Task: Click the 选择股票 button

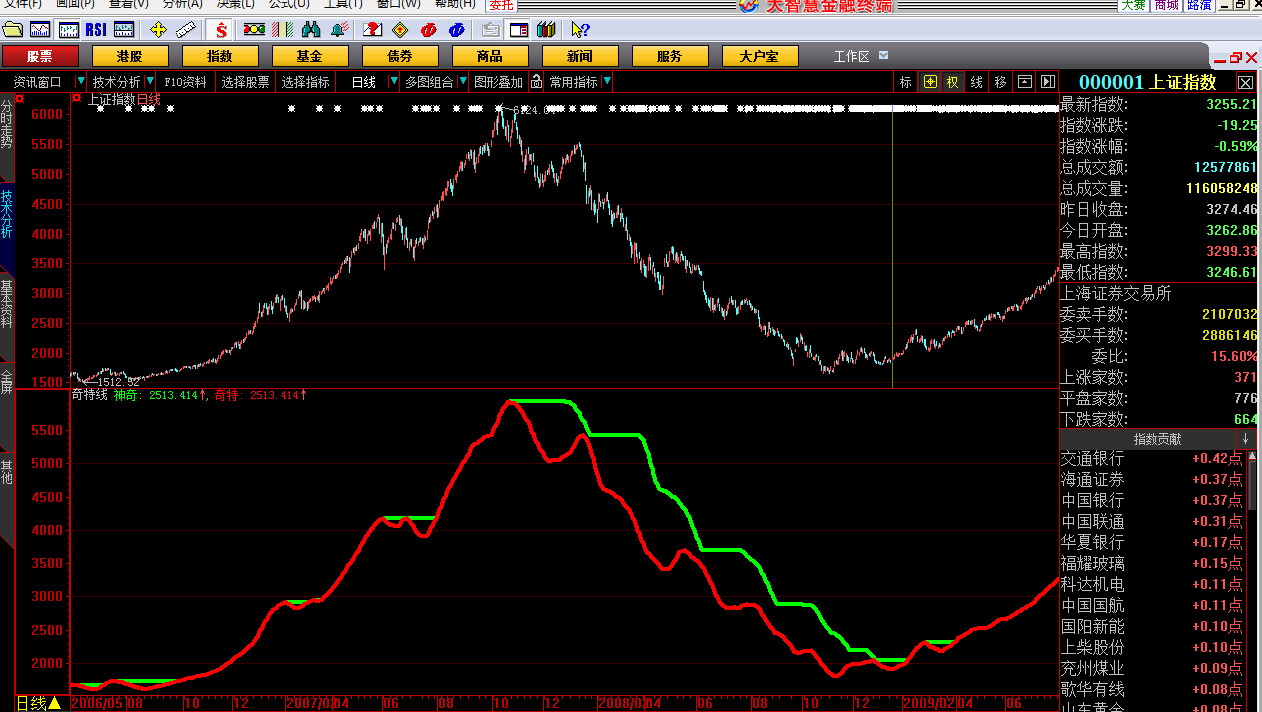Action: 245,82
